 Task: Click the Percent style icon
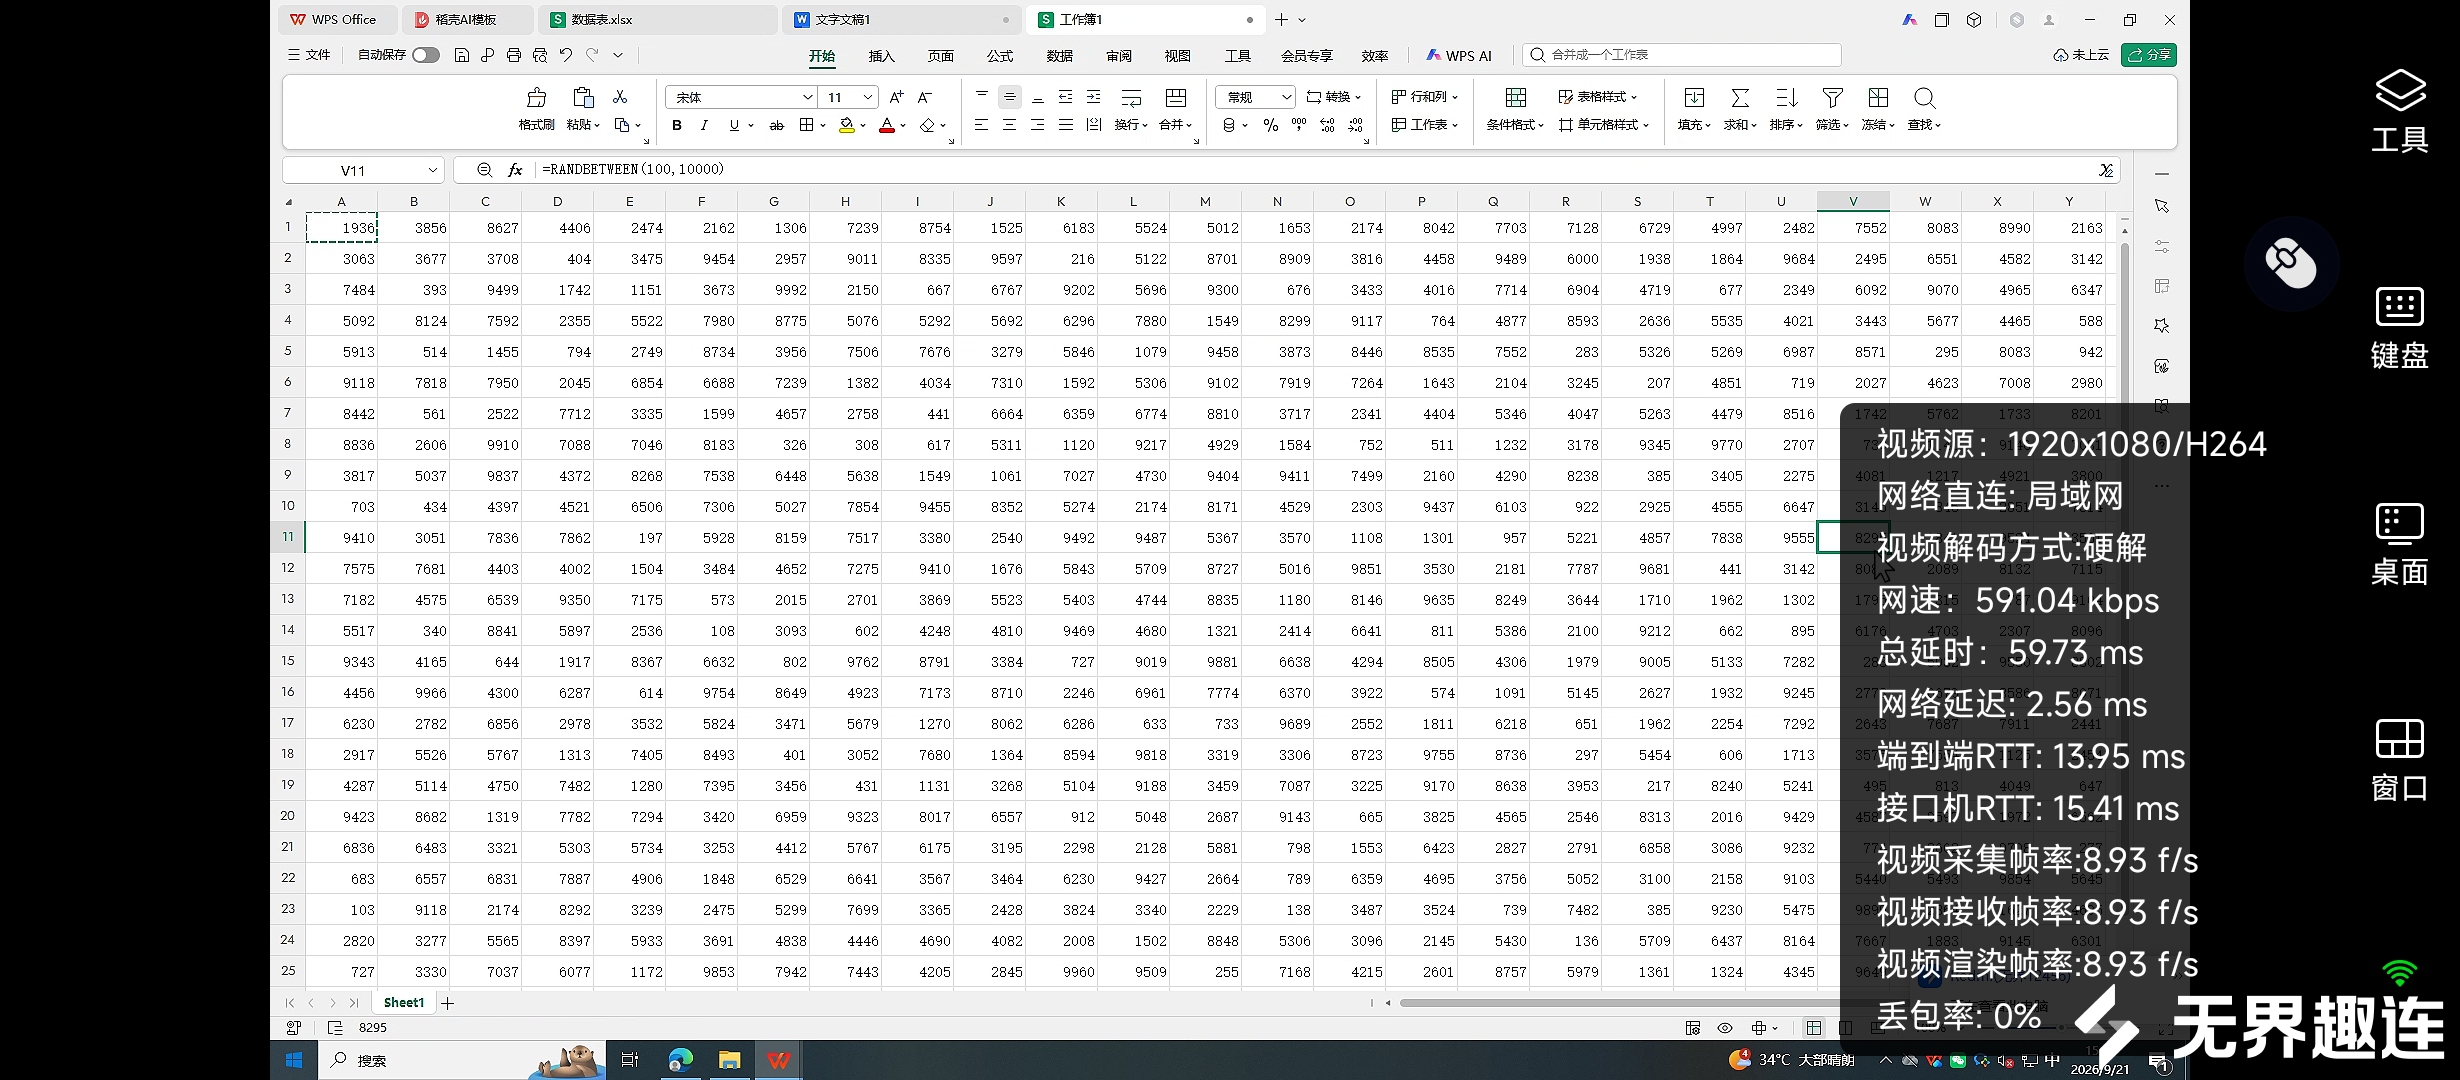coord(1270,125)
